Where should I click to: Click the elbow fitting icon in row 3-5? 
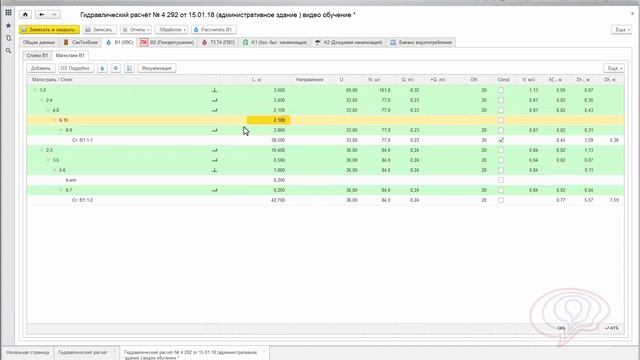(x=215, y=160)
